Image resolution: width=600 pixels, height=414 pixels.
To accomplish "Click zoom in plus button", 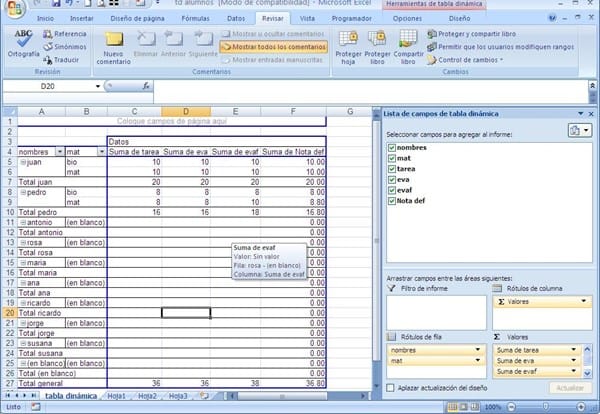I will tap(581, 407).
